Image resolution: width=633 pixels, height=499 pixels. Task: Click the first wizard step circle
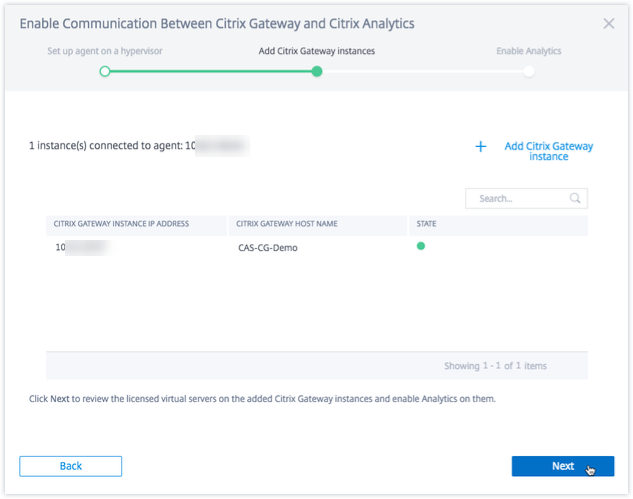[105, 71]
